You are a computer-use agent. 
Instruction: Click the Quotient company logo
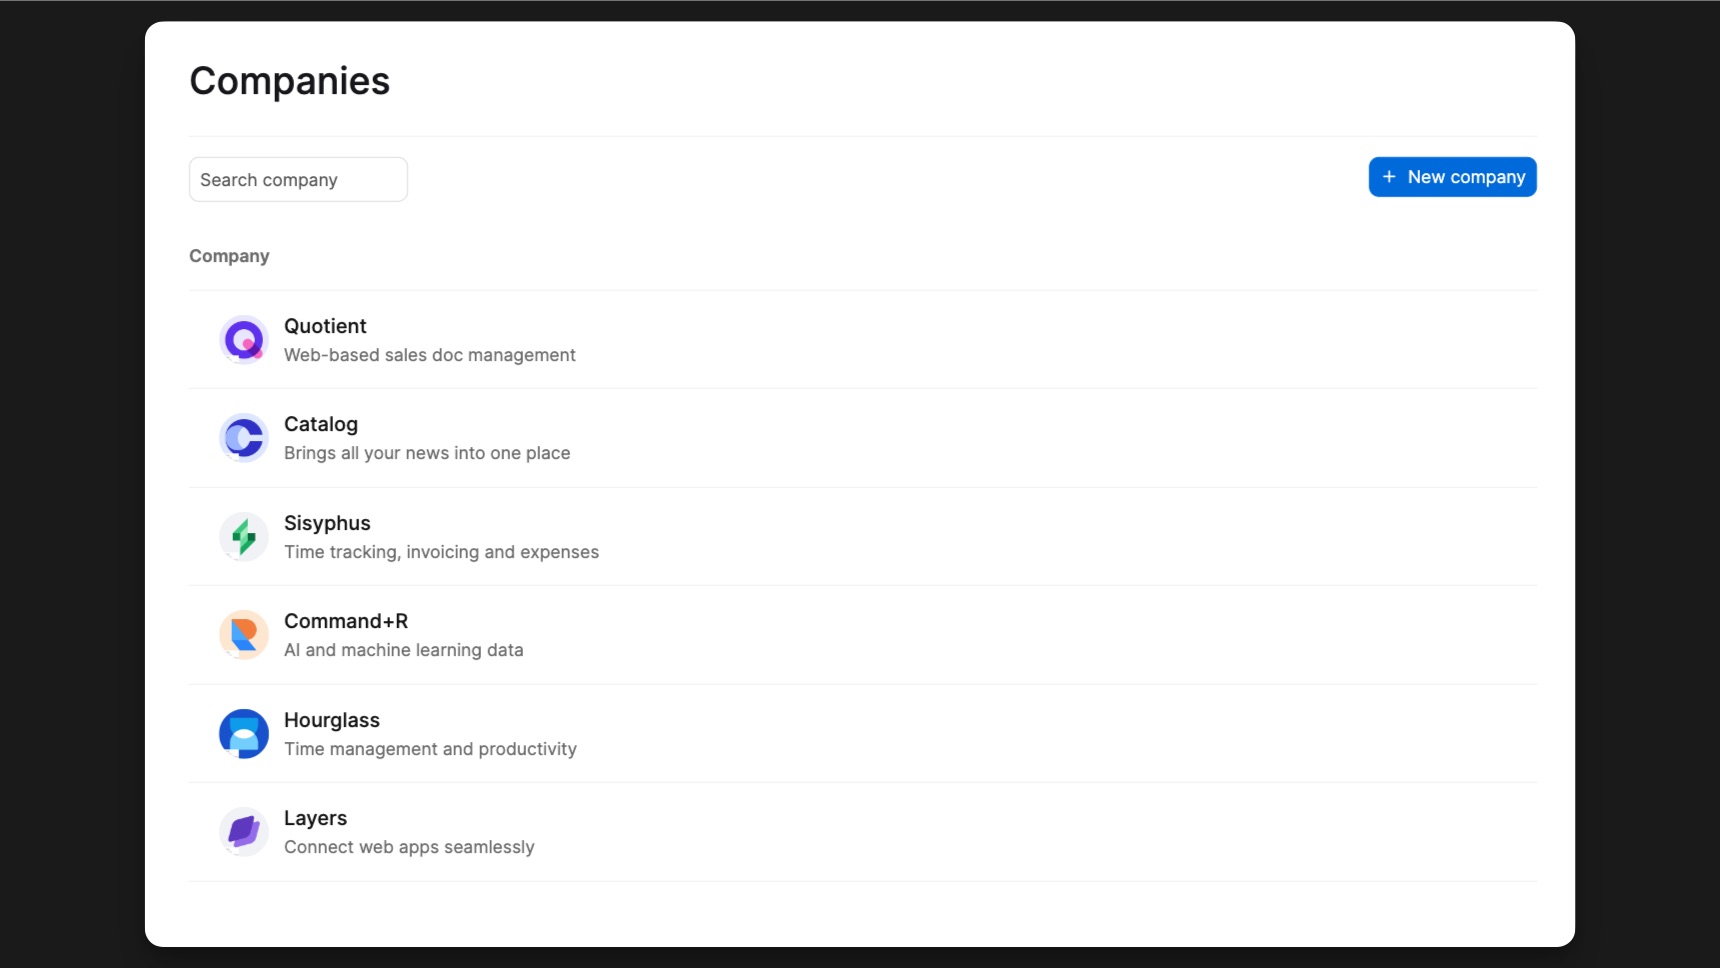[243, 340]
